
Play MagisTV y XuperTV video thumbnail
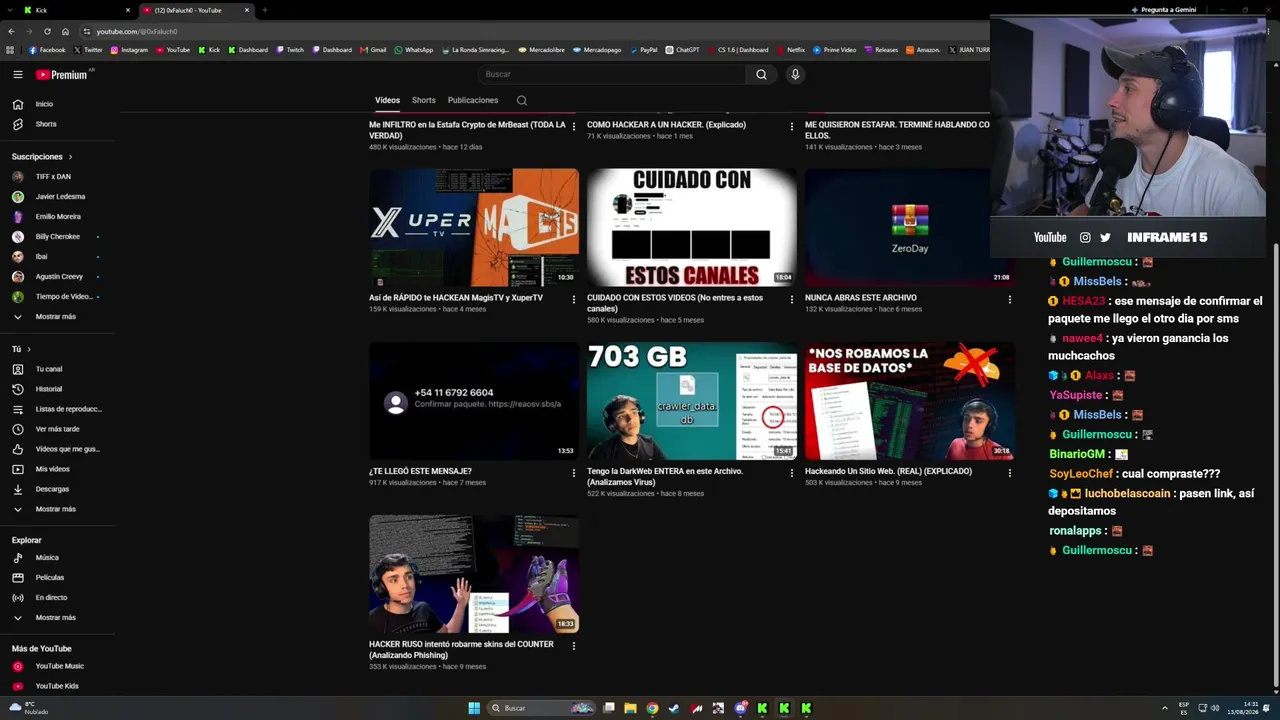tap(474, 228)
